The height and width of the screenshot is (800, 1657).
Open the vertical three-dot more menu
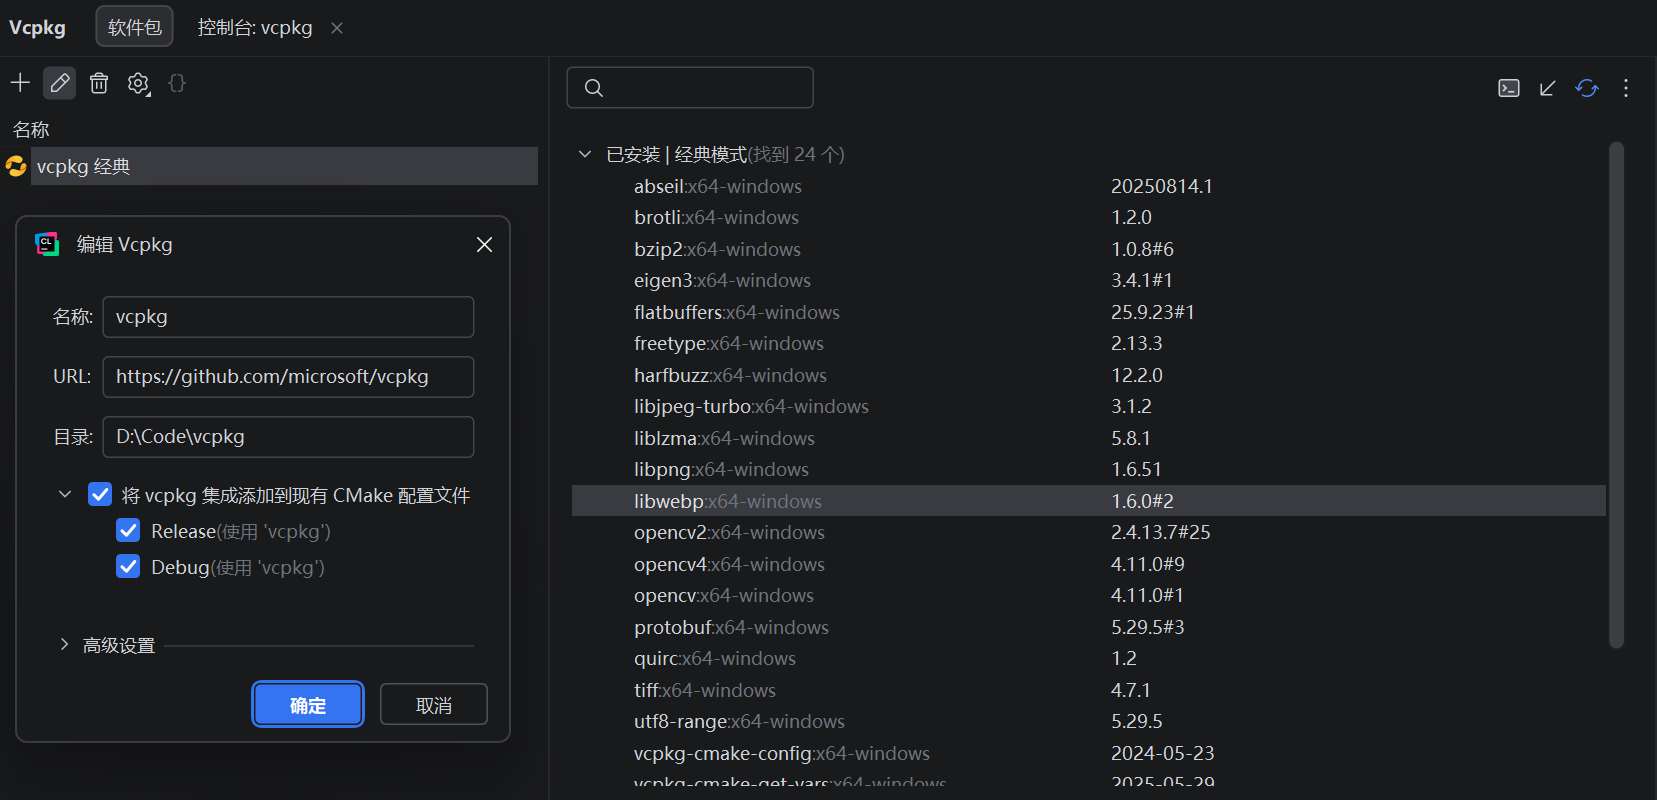(x=1626, y=88)
